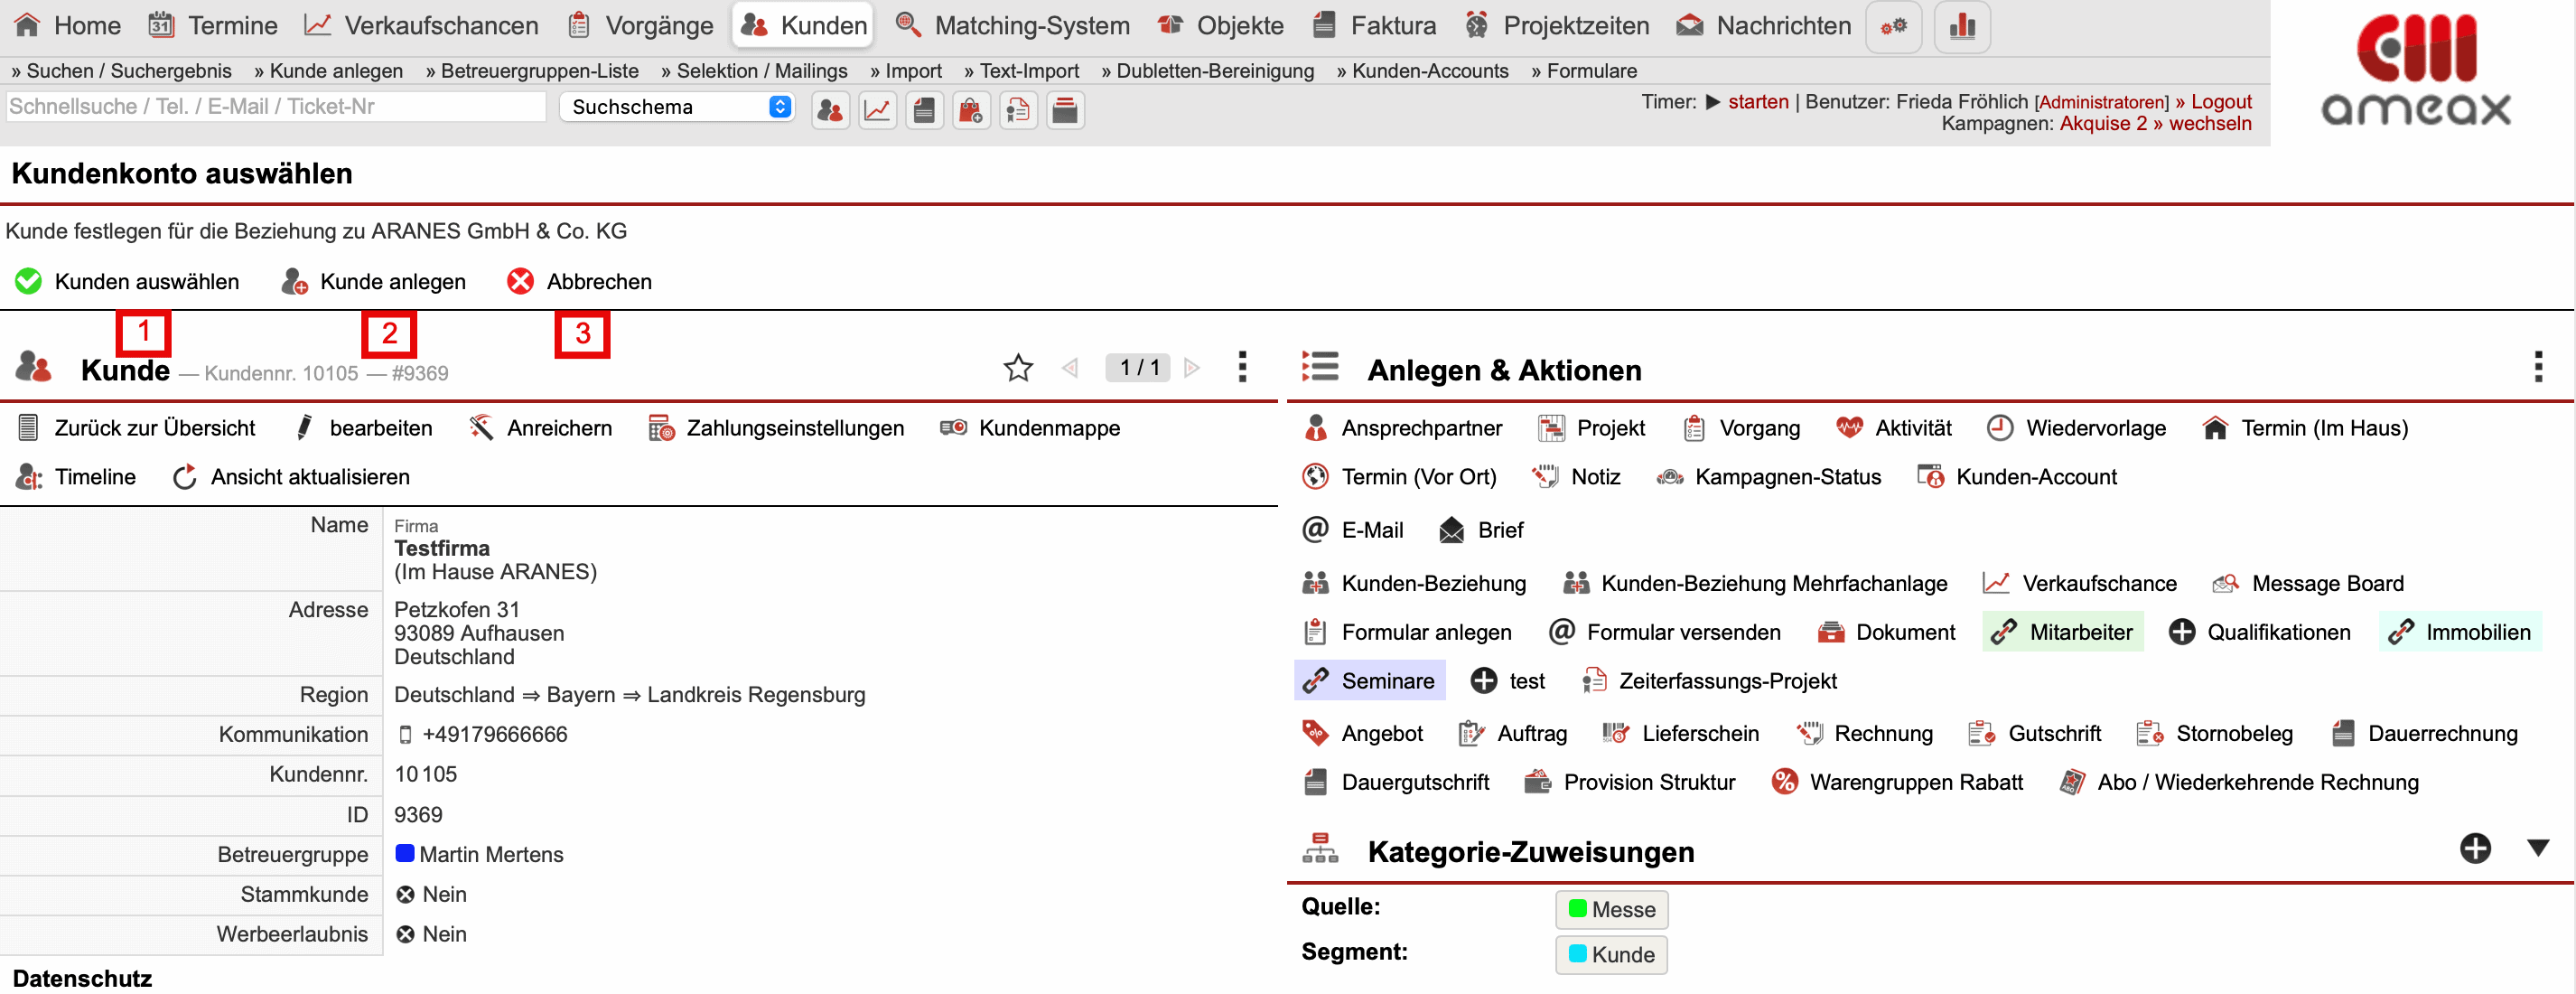Open the statistics bar chart icon
Screen dimensions: 2576x994
[x=1961, y=26]
